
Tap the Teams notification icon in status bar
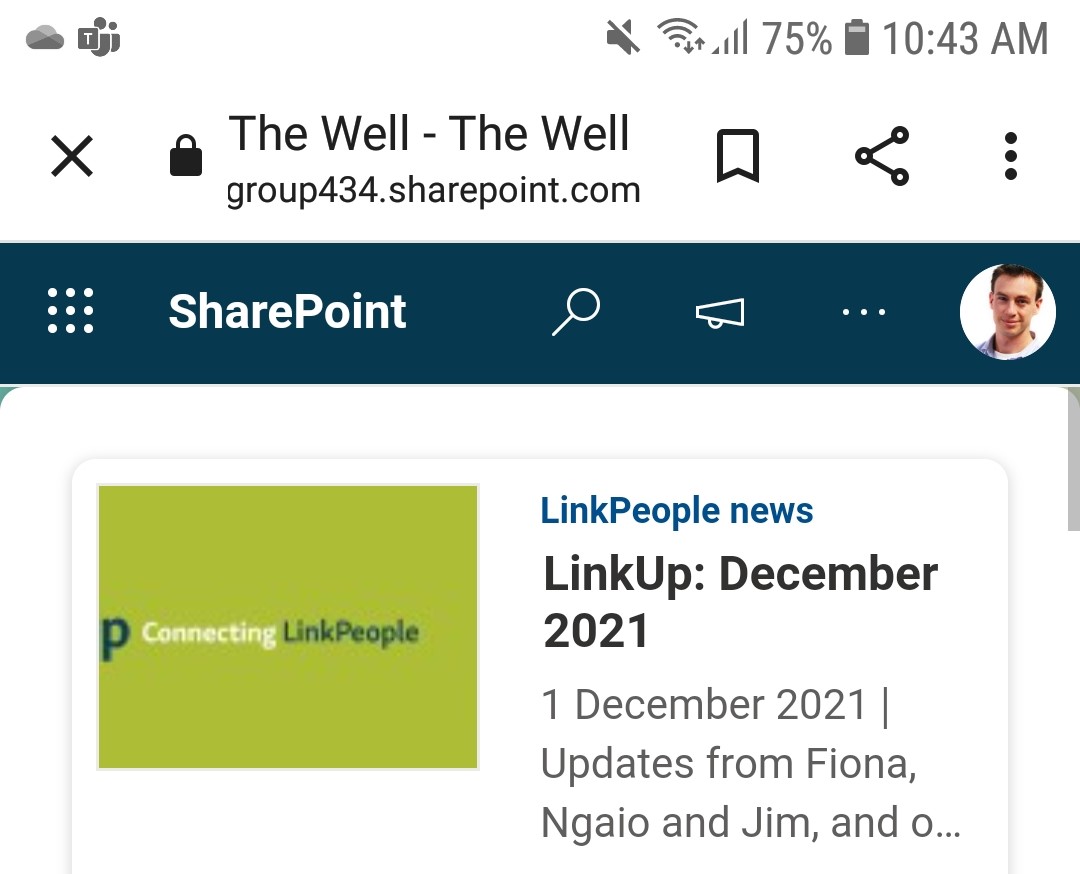coord(99,37)
